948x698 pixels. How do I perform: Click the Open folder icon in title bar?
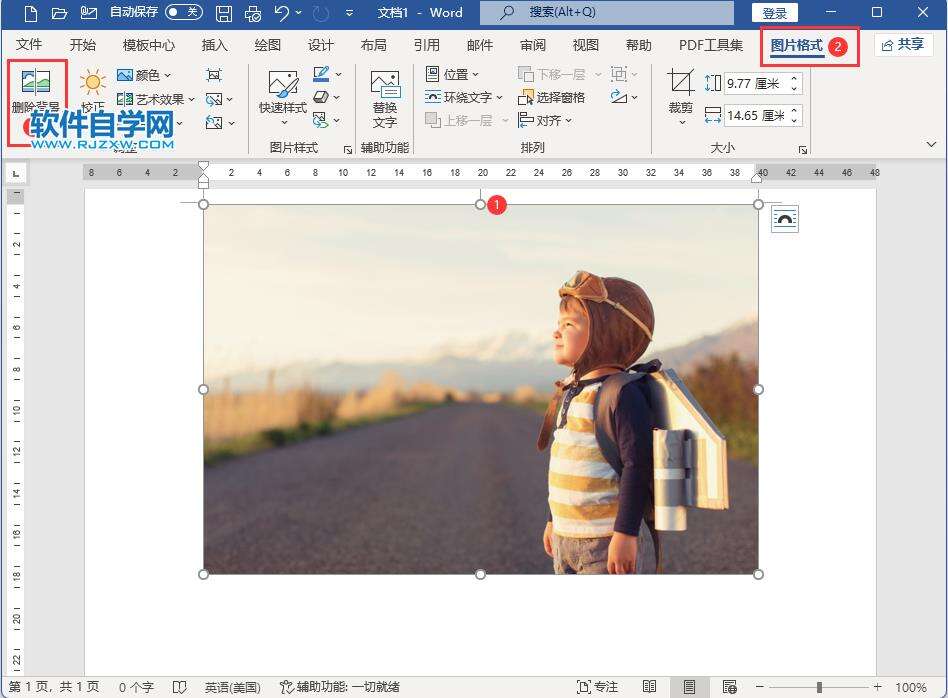[x=59, y=12]
